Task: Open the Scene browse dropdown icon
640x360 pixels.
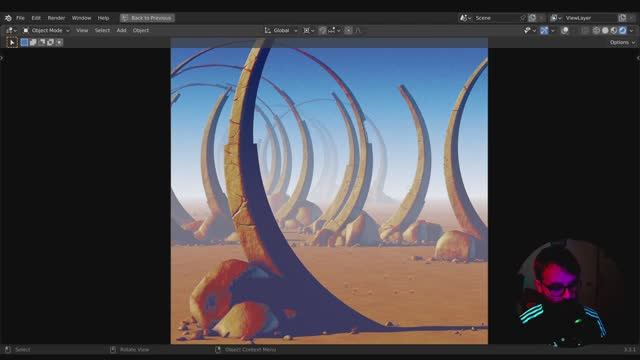Action: click(466, 18)
